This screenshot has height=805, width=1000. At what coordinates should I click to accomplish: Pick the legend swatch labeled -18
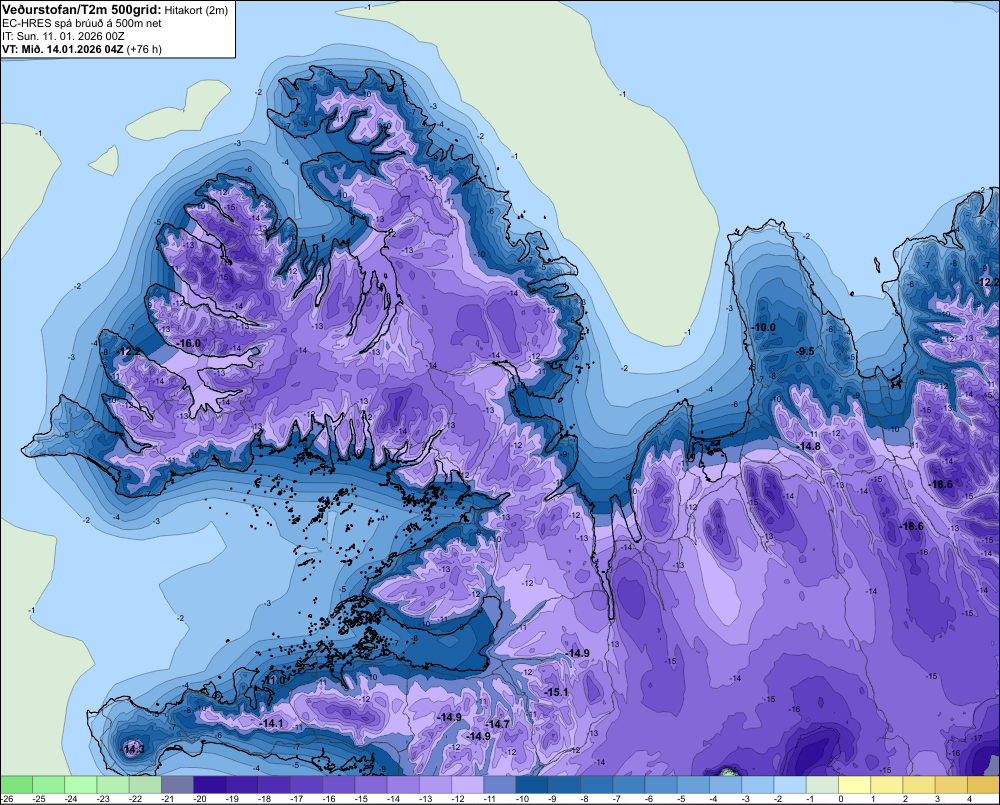point(274,784)
